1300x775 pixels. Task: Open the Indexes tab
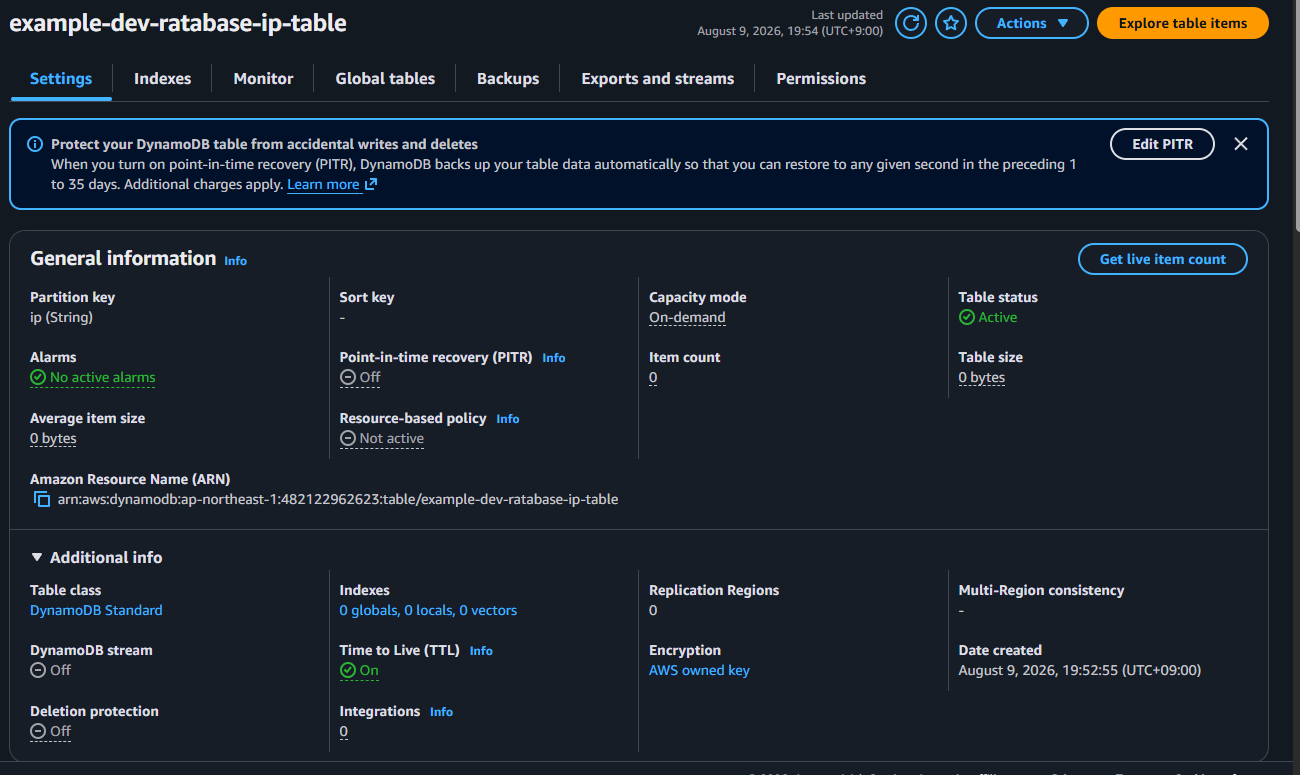coord(162,79)
